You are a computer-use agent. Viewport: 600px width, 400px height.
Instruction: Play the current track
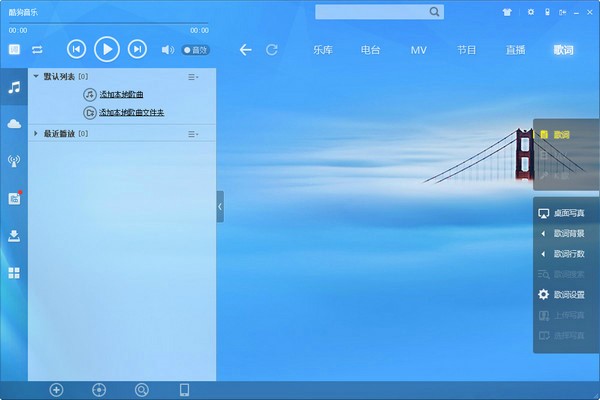(107, 49)
